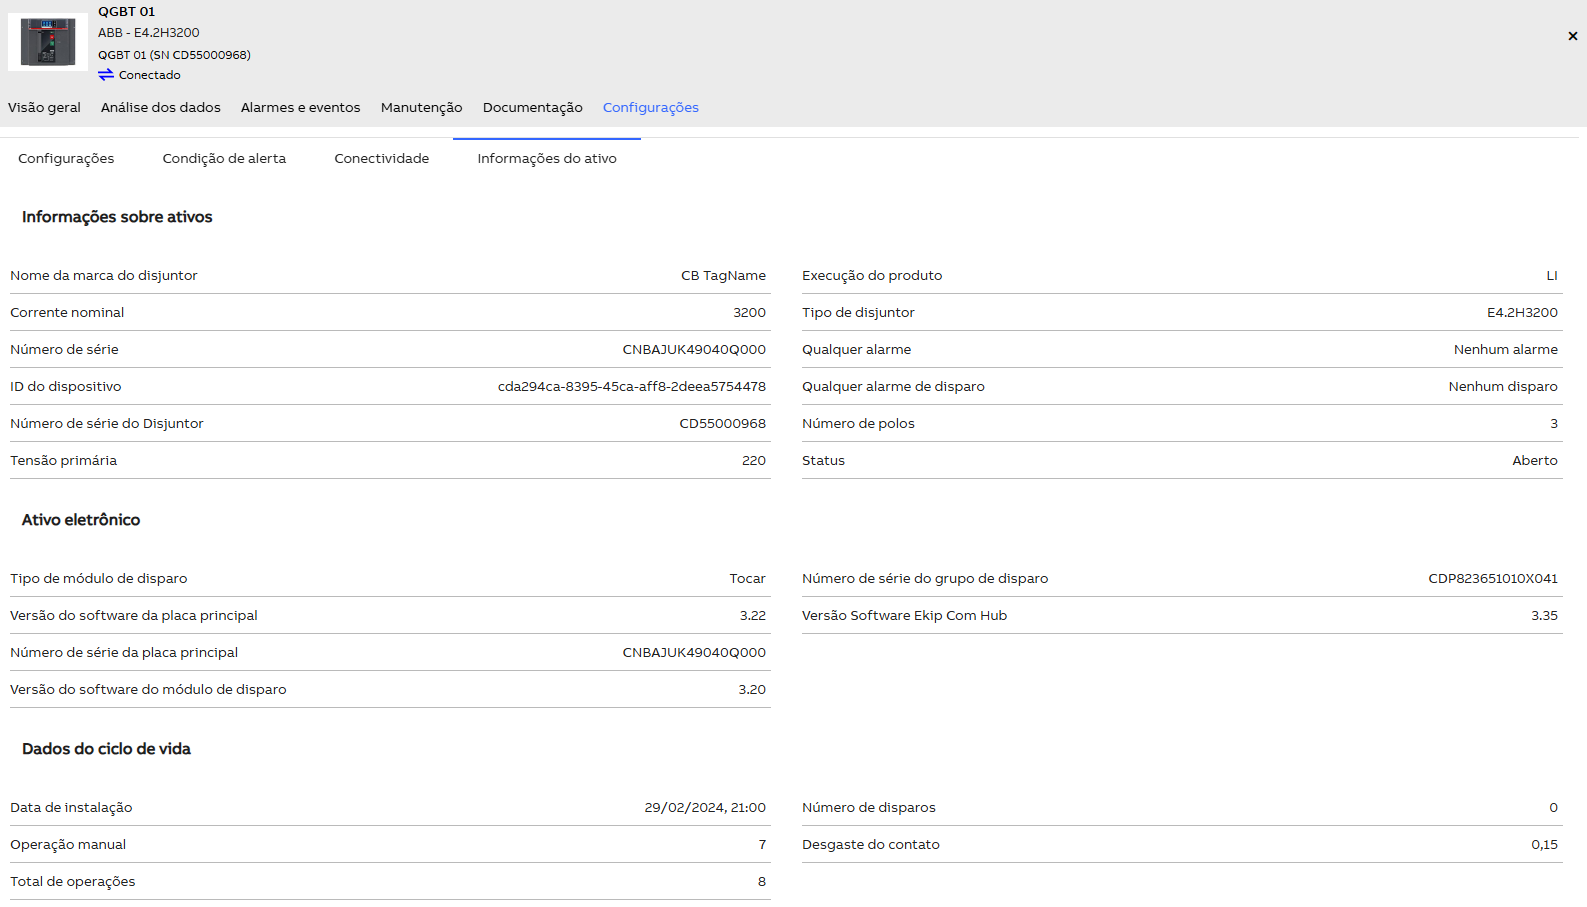Click the trip group serial number CDP823651010X041
1587x907 pixels.
point(1492,578)
